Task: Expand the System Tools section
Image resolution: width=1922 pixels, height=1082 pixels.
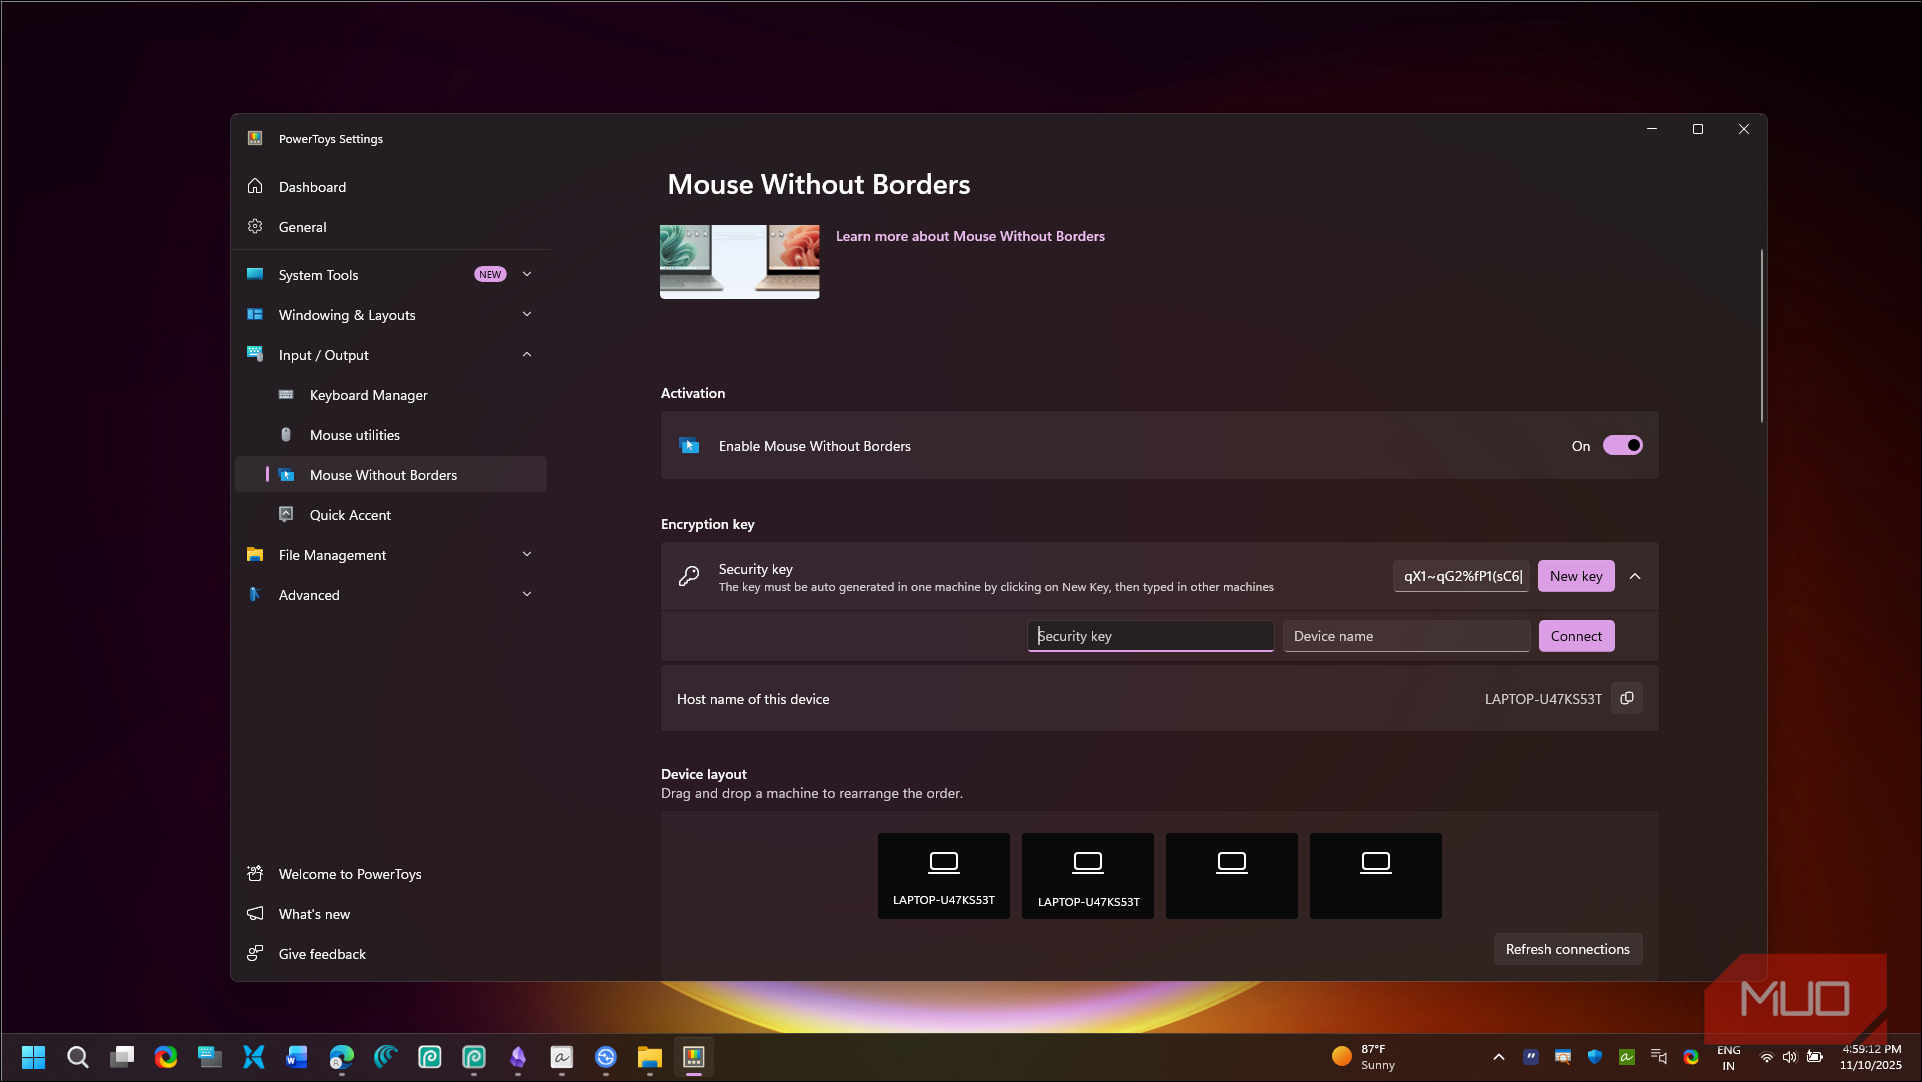Action: [527, 274]
